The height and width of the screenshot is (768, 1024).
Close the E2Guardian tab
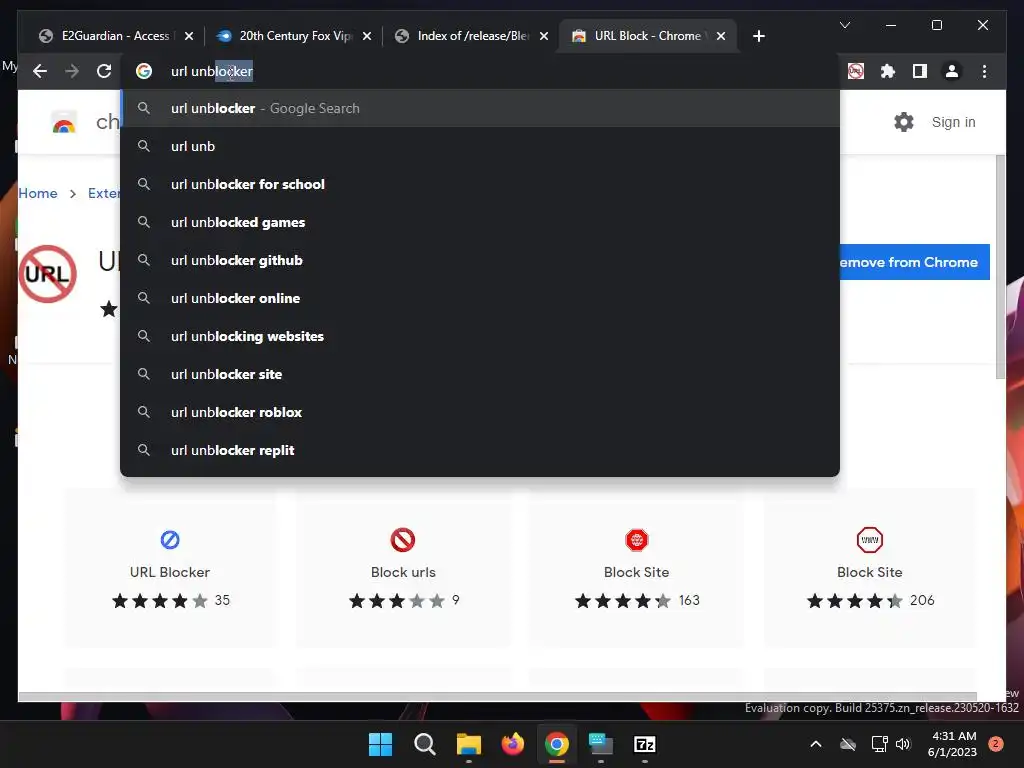(x=189, y=36)
